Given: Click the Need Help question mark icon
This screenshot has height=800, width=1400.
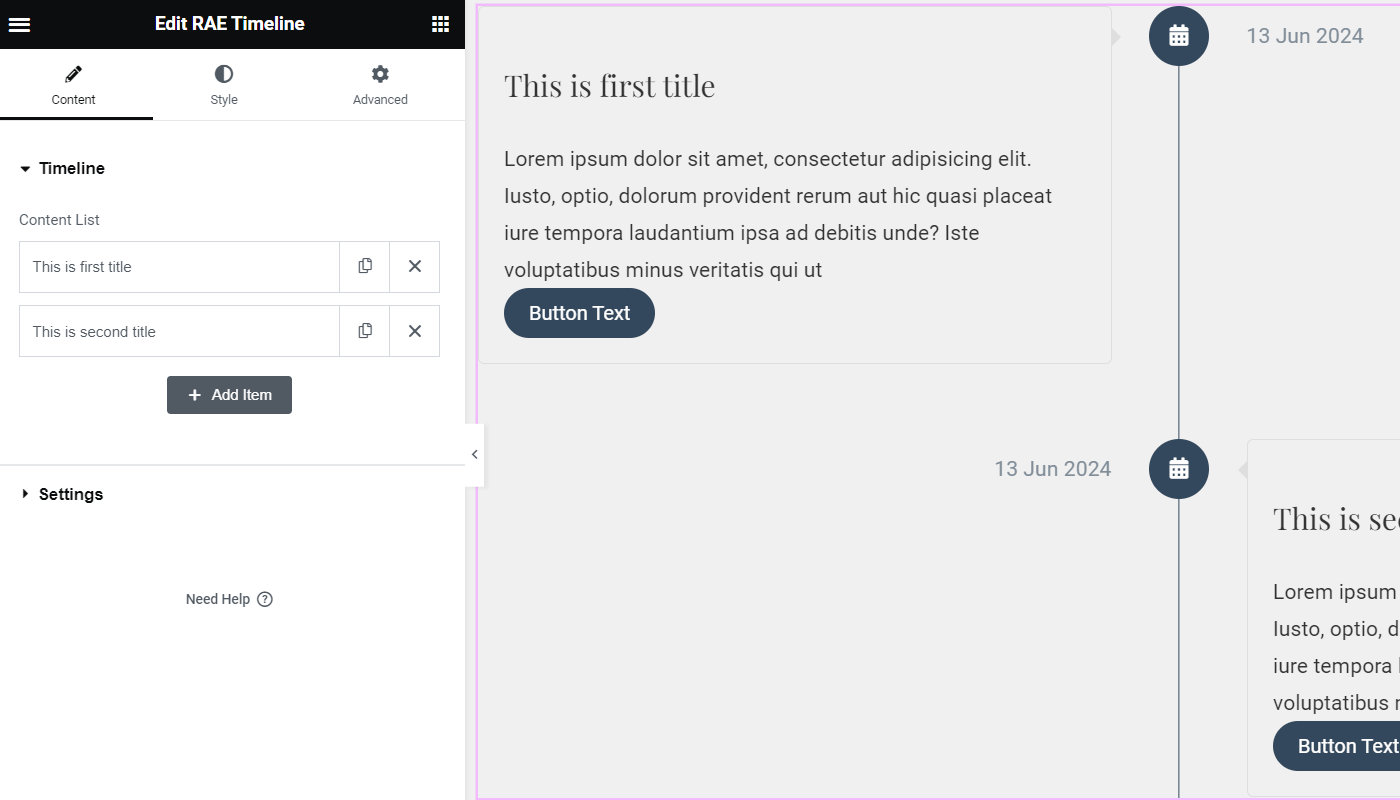Looking at the screenshot, I should [x=265, y=599].
